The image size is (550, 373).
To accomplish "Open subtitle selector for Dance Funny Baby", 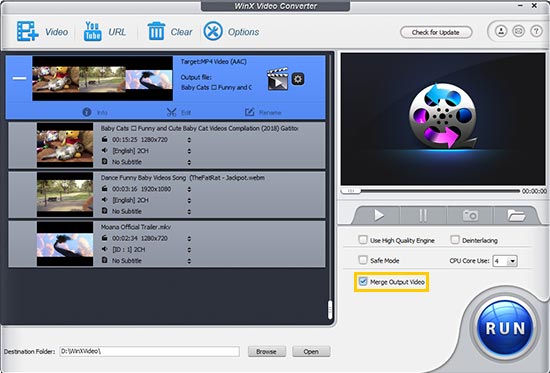I will click(x=189, y=212).
